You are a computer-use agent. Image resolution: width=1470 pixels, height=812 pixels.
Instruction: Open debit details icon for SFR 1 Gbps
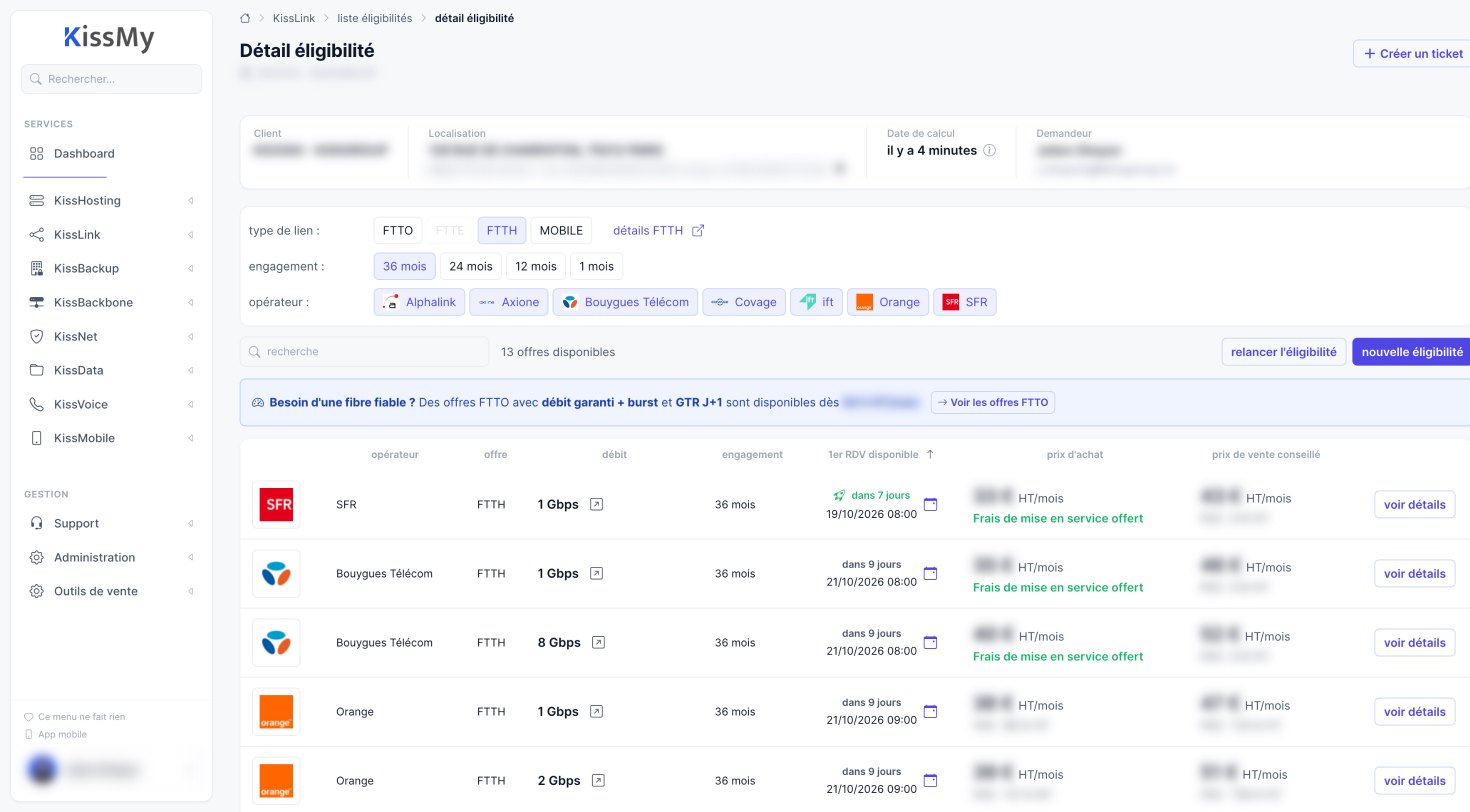(x=596, y=505)
